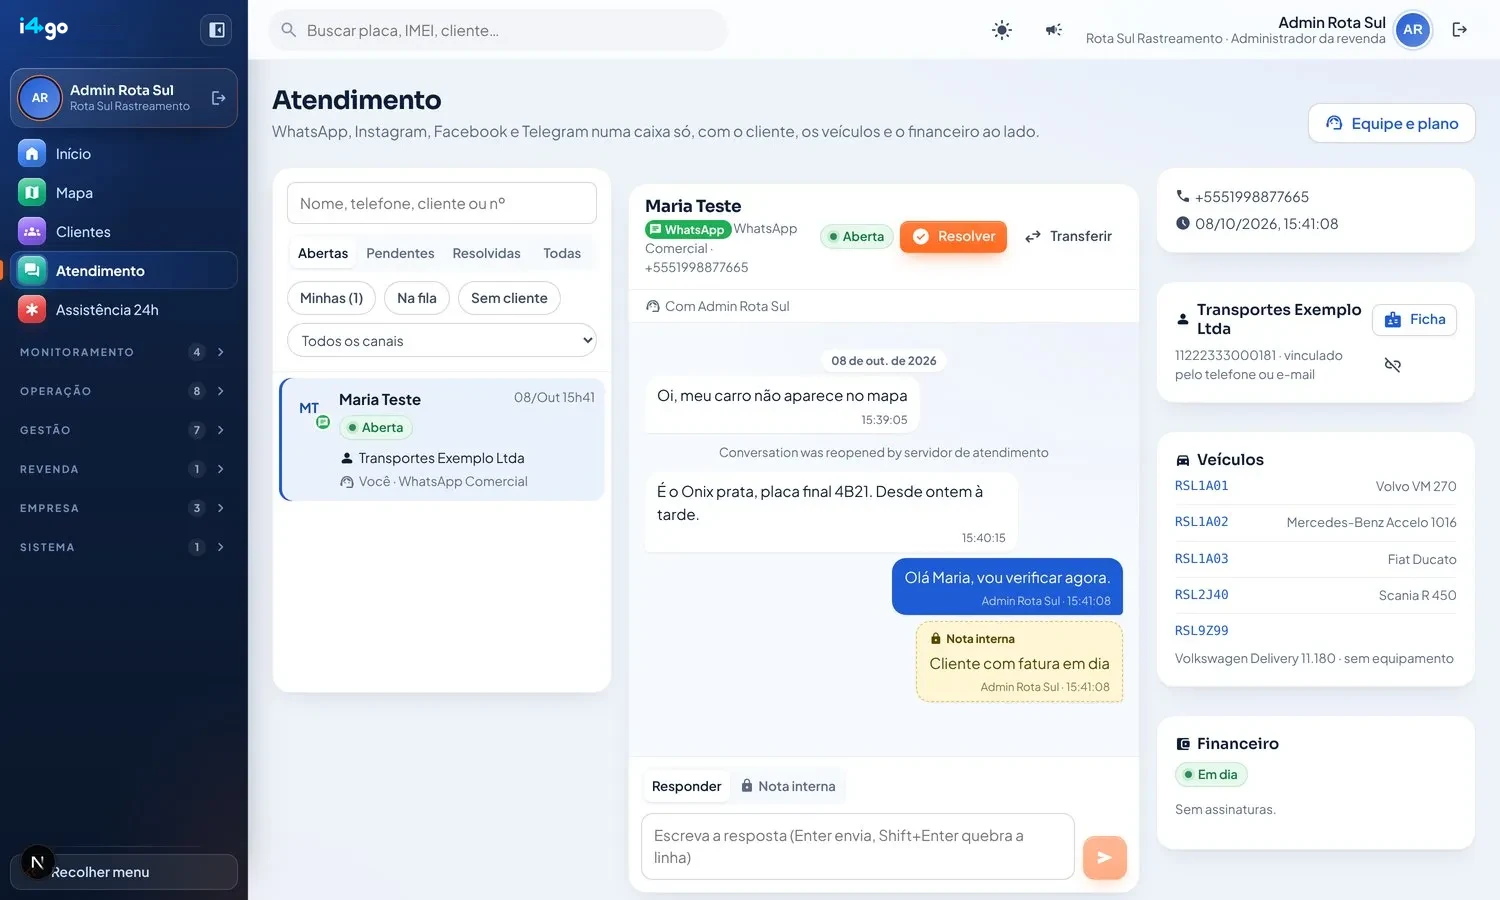Unlink client with the broken-link icon

click(1392, 365)
